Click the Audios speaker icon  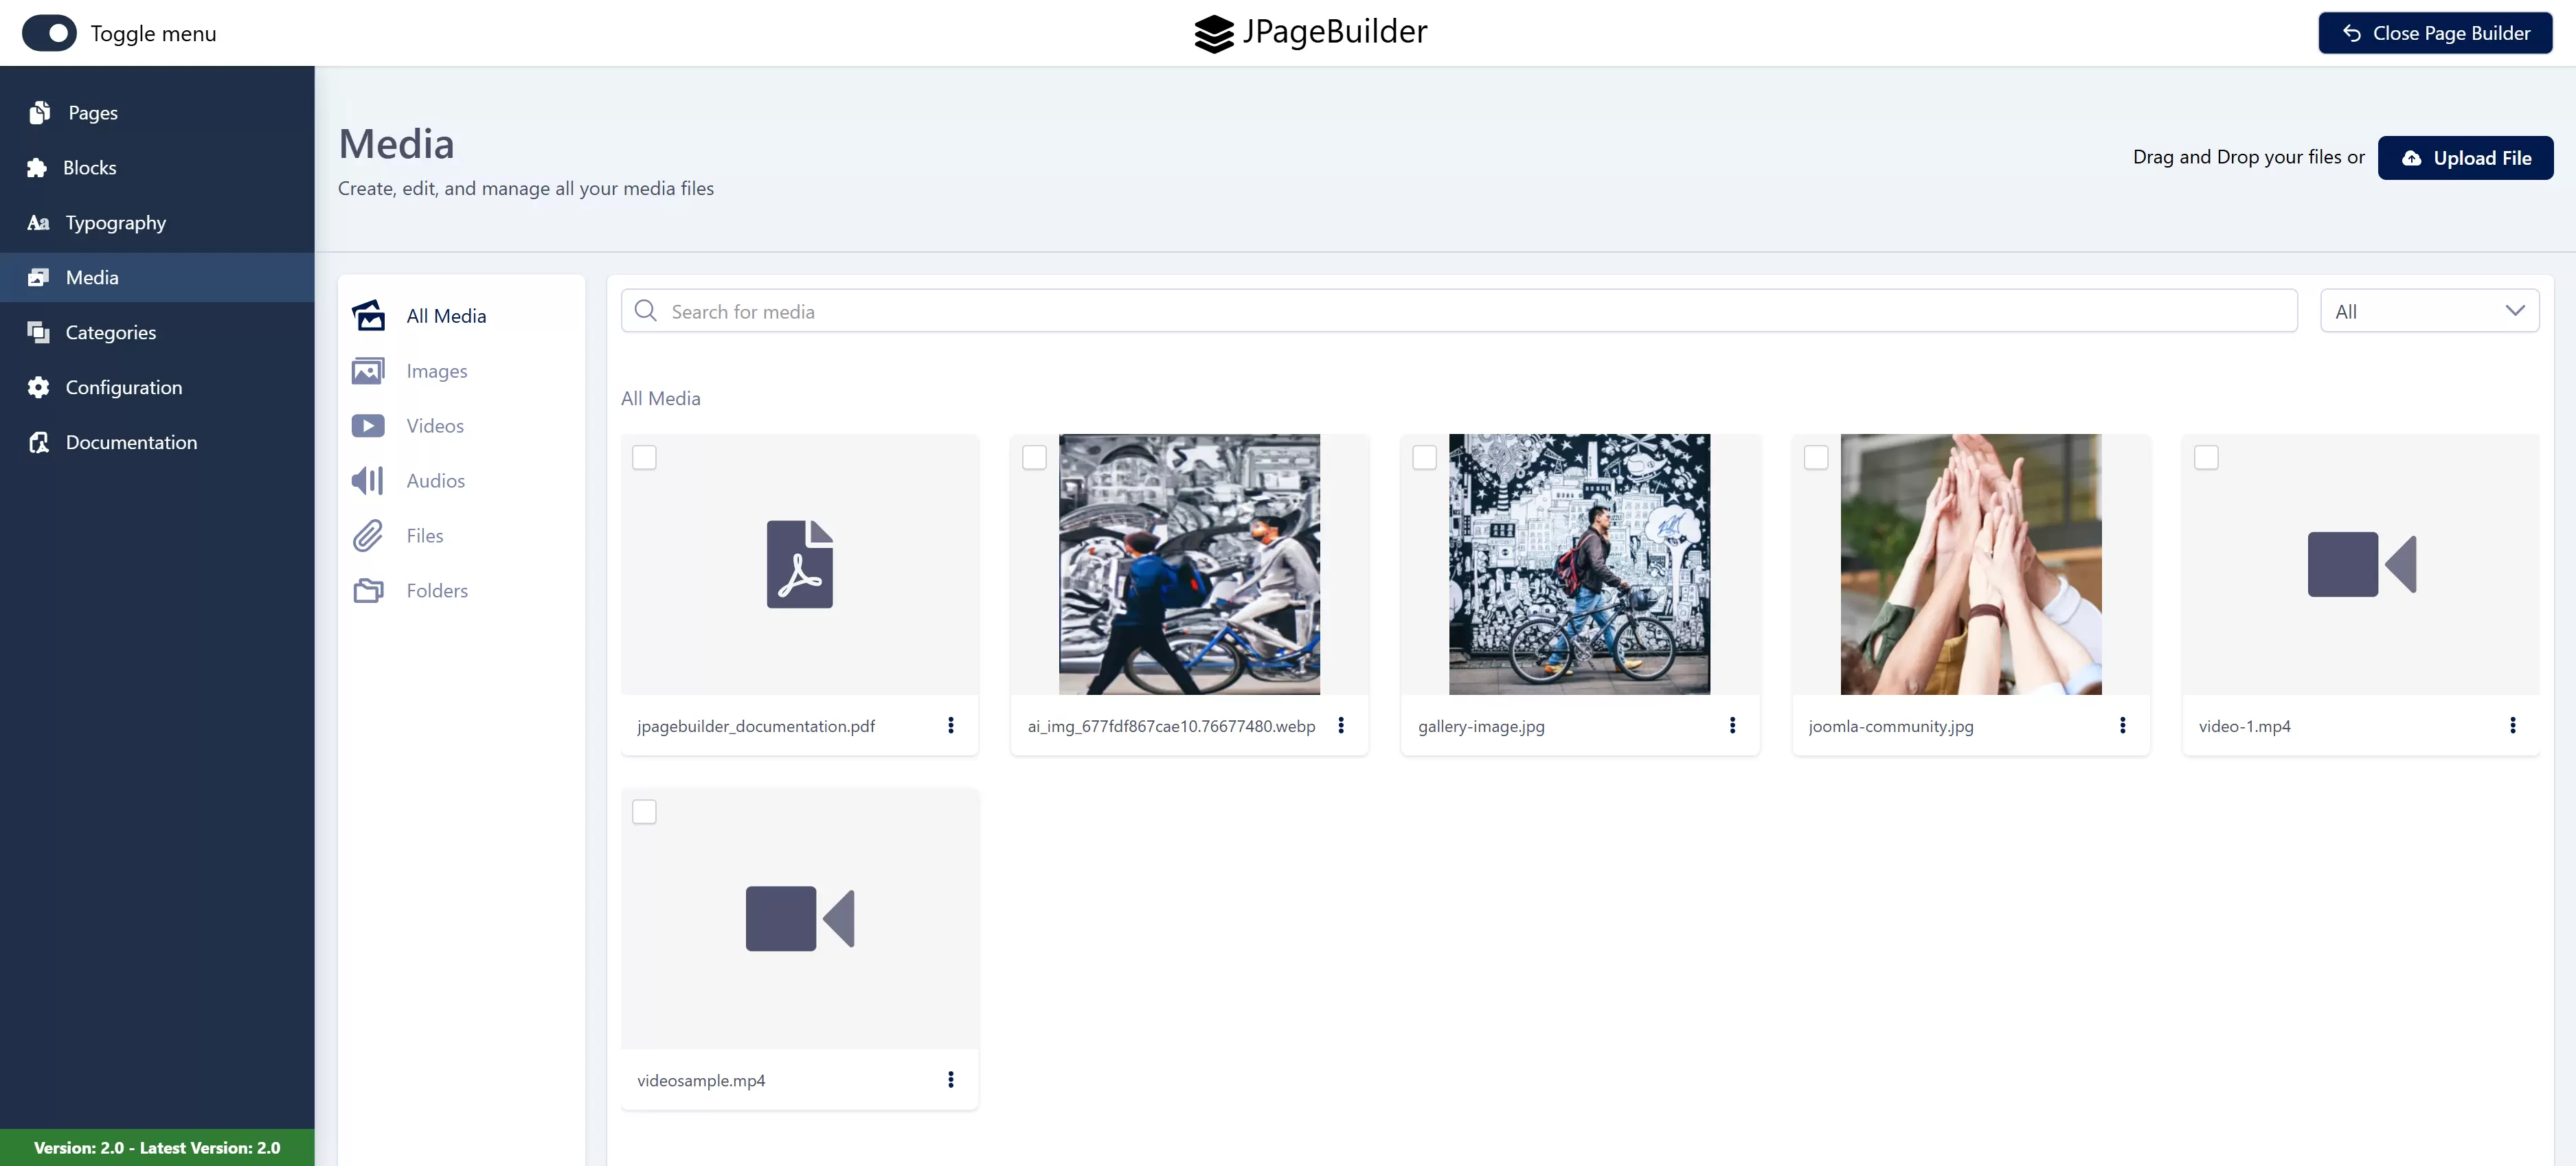coord(368,480)
